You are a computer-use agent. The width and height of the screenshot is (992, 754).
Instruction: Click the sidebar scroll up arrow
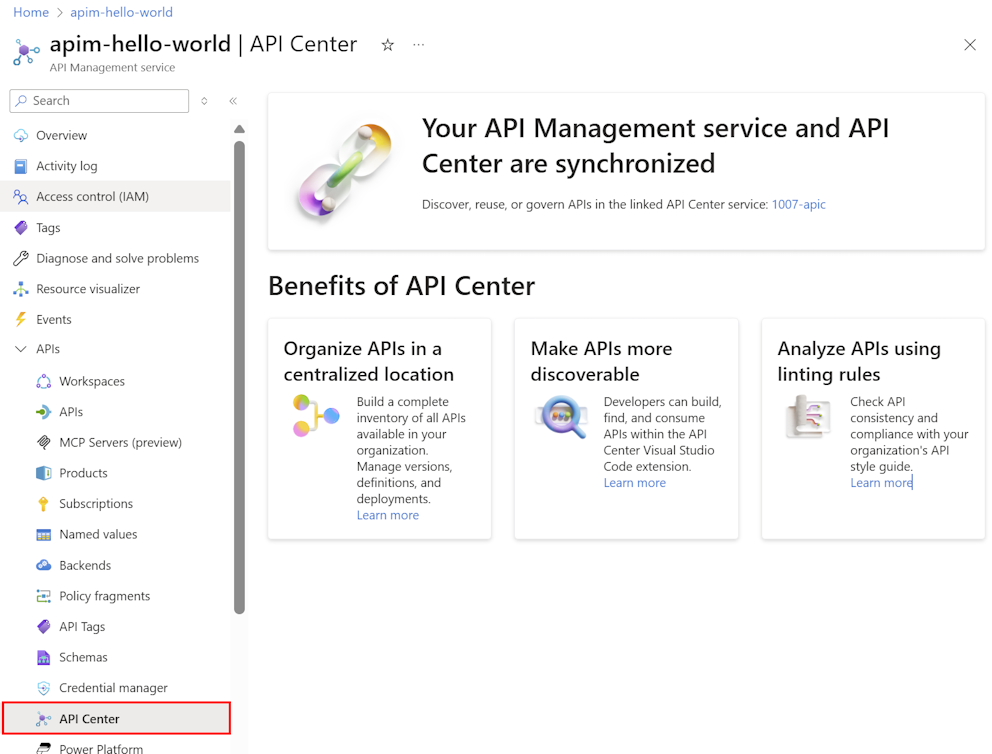[x=239, y=129]
